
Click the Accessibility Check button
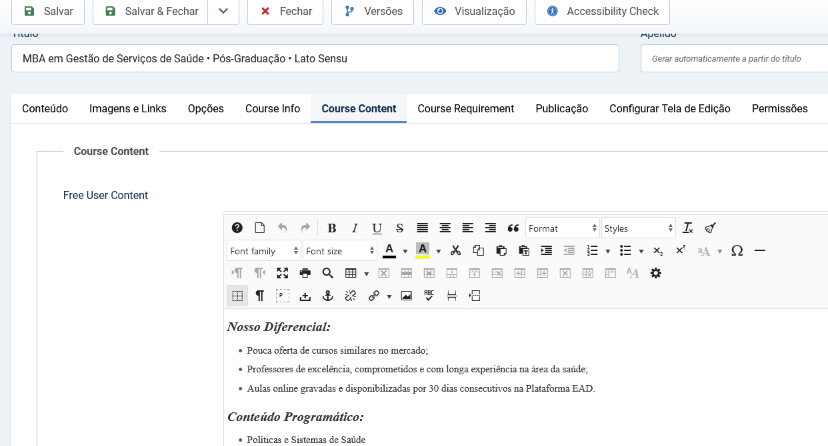click(x=602, y=11)
